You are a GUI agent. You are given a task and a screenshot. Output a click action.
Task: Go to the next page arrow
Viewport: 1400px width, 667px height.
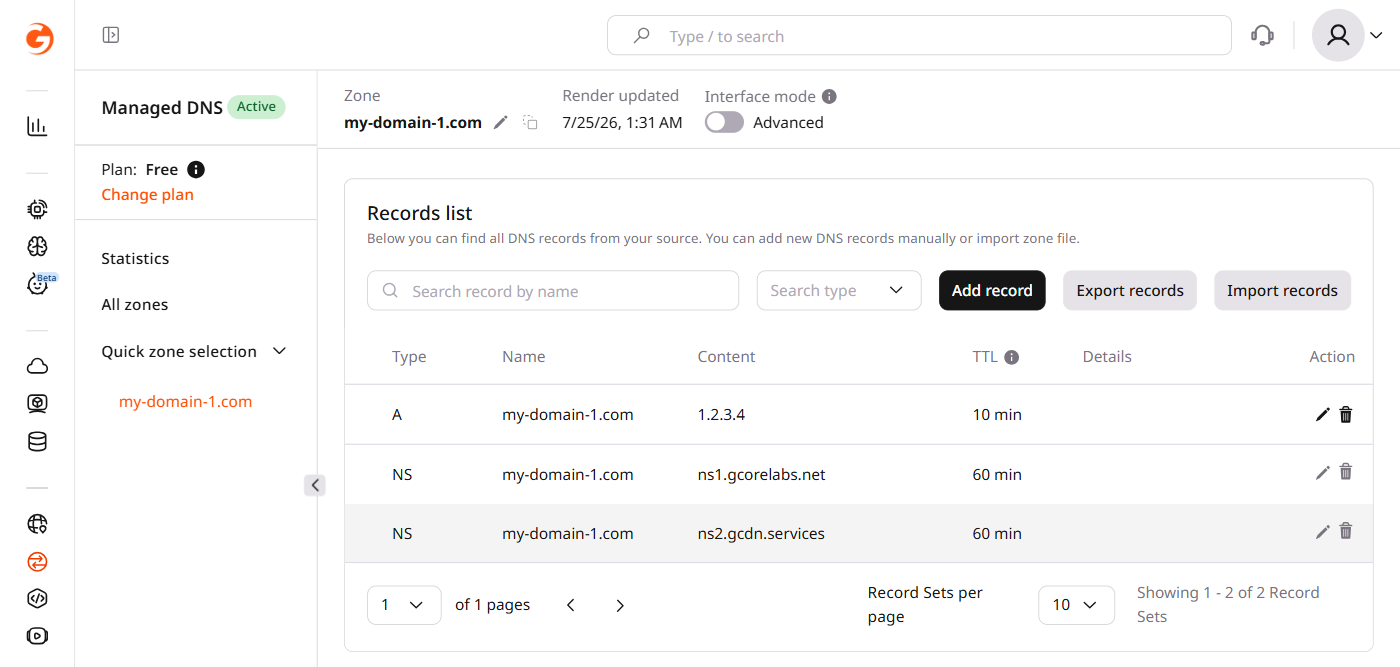(620, 605)
